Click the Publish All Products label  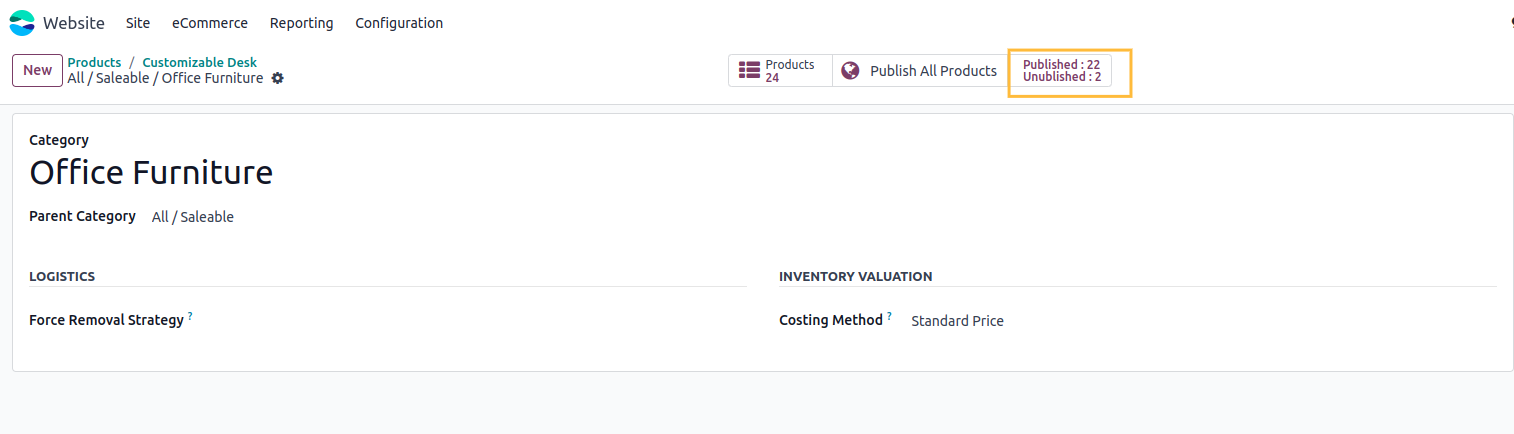coord(933,71)
